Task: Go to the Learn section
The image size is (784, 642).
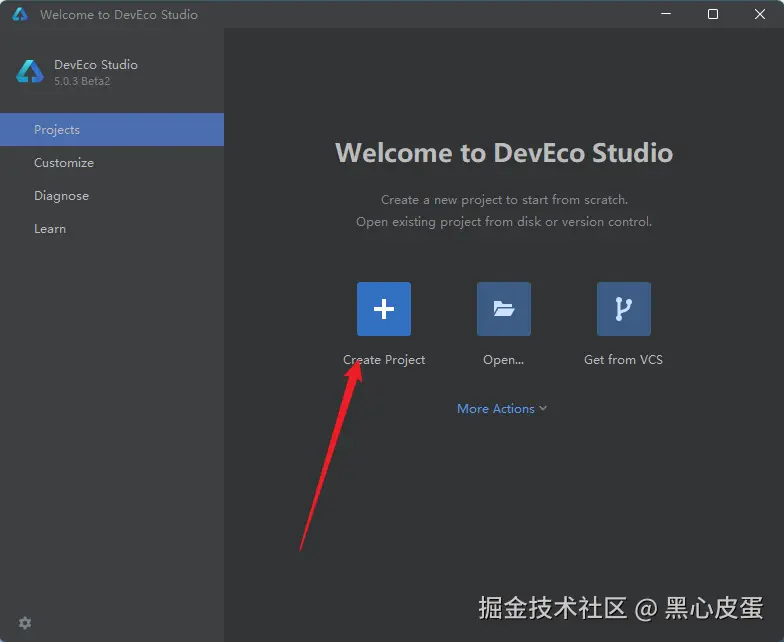Action: (x=112, y=228)
